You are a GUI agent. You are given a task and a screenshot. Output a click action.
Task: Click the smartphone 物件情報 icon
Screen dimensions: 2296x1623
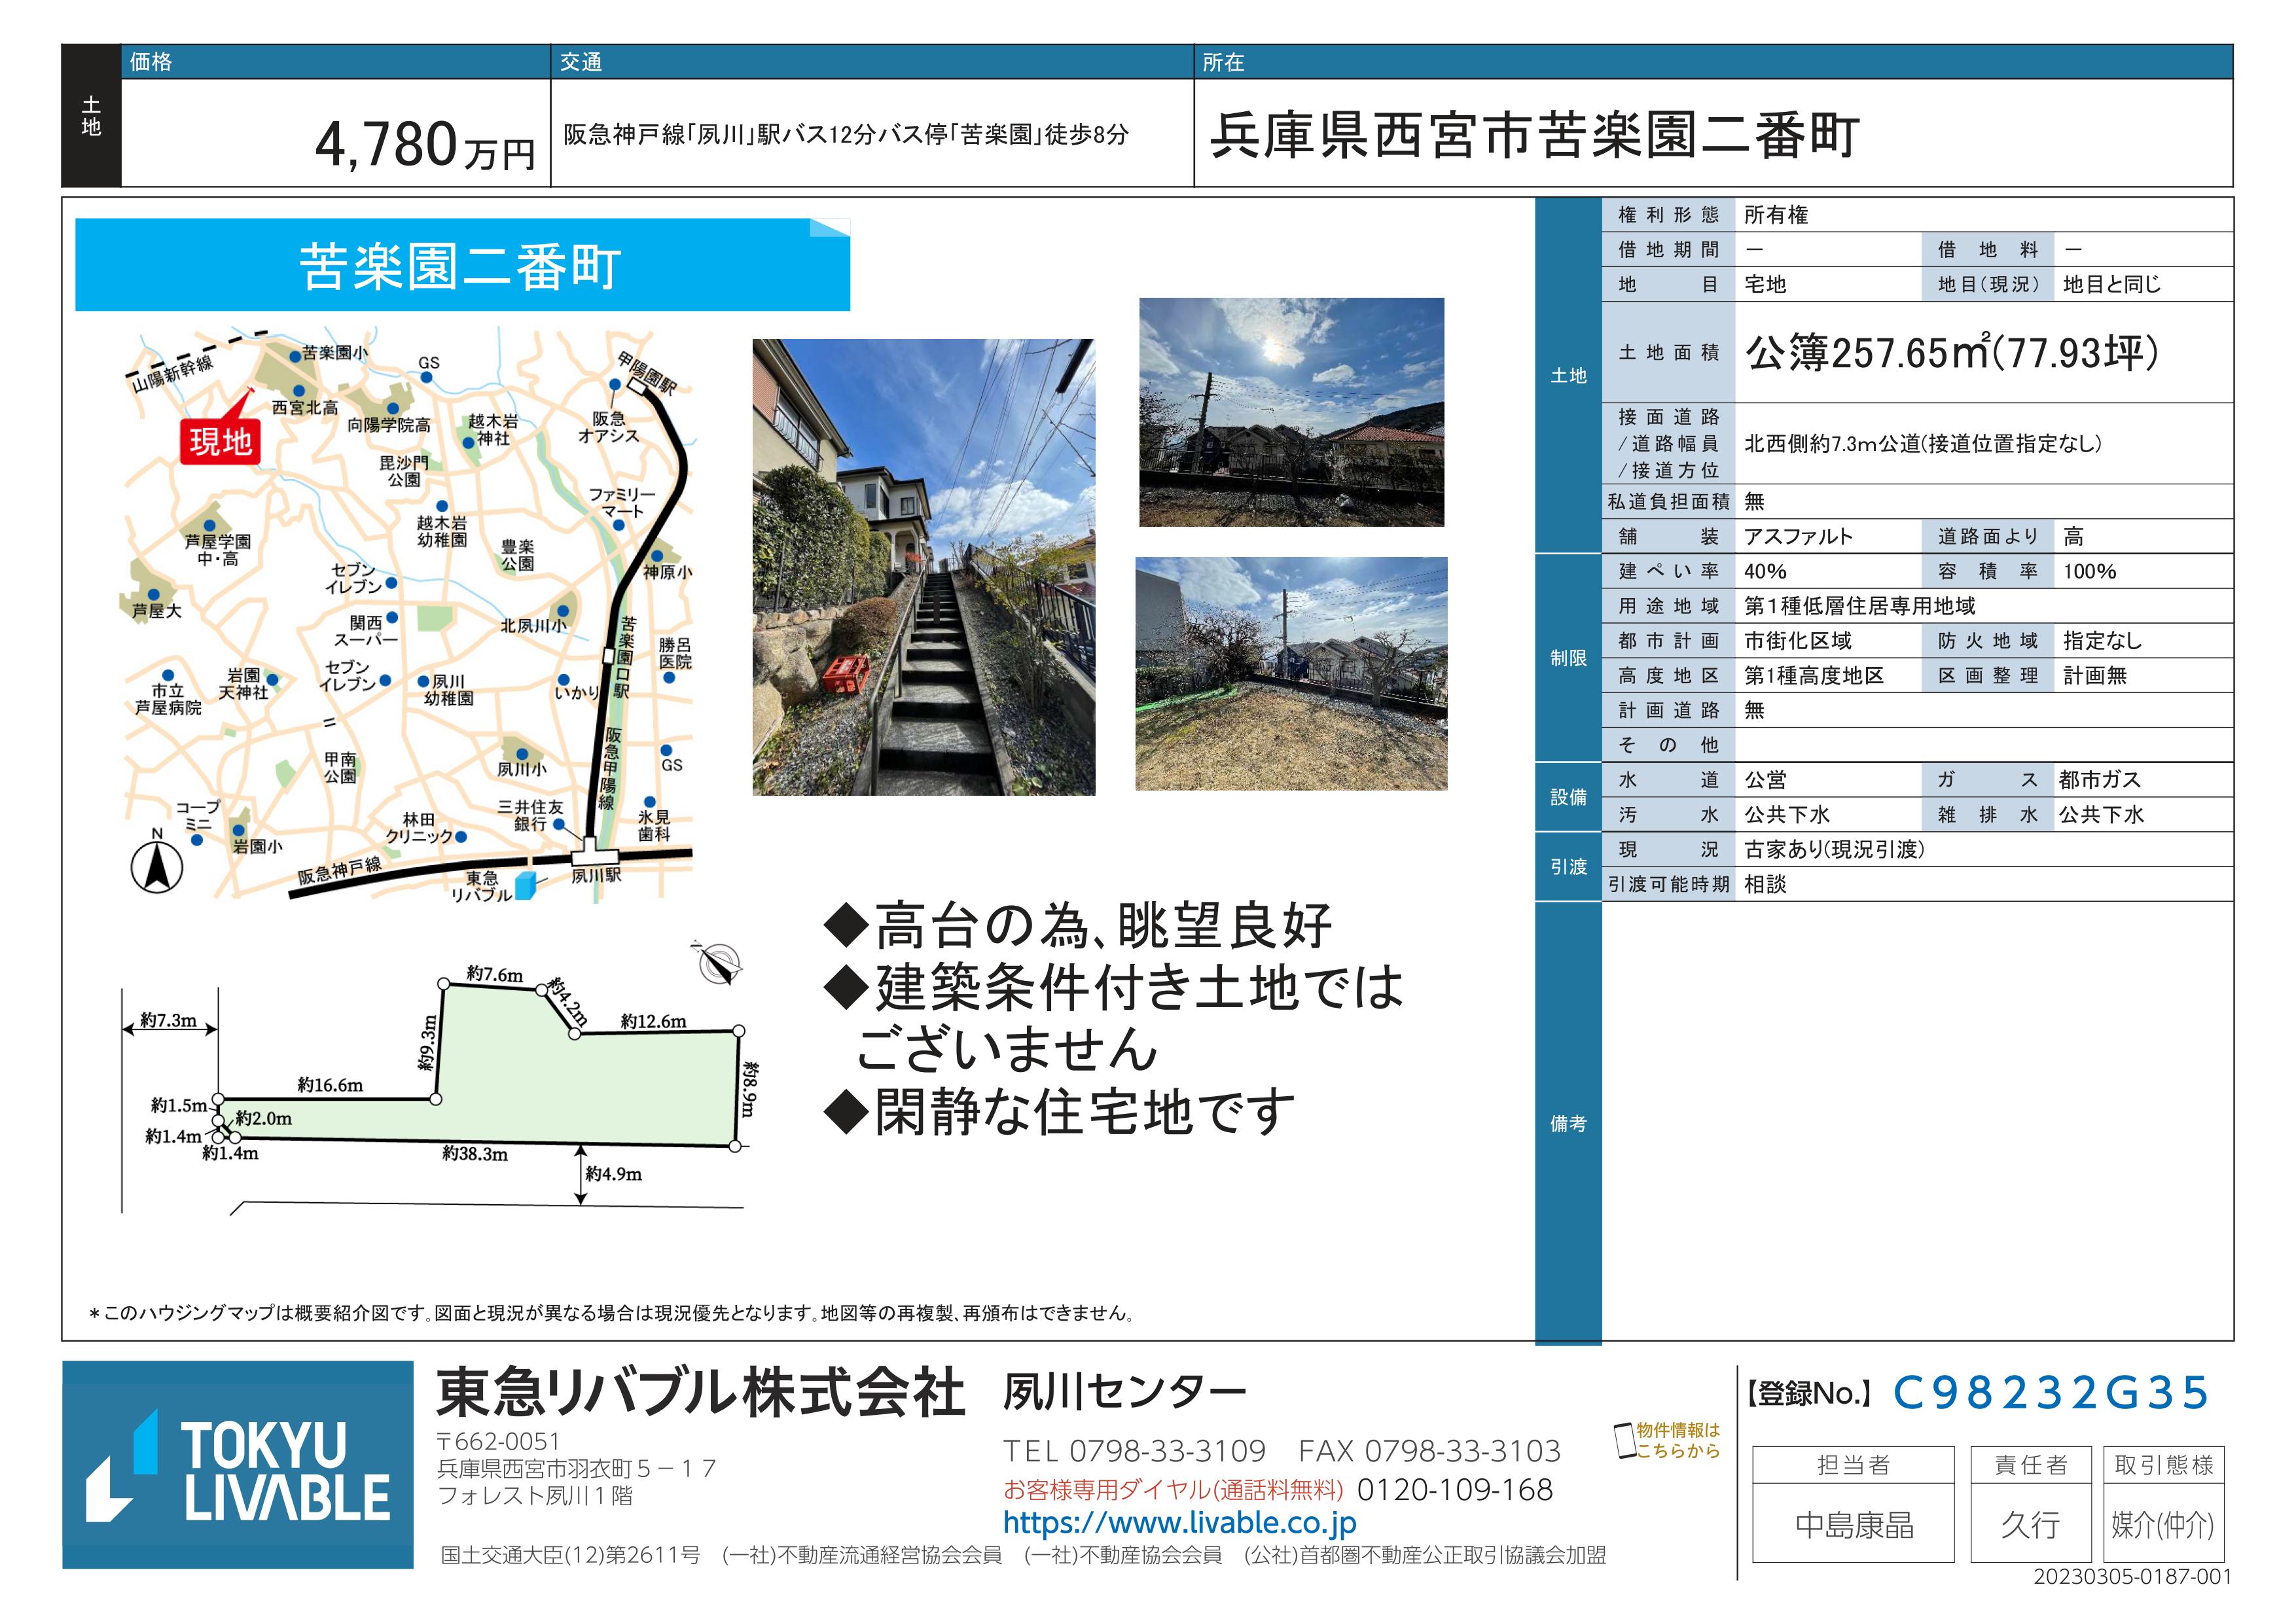[x=1625, y=1441]
